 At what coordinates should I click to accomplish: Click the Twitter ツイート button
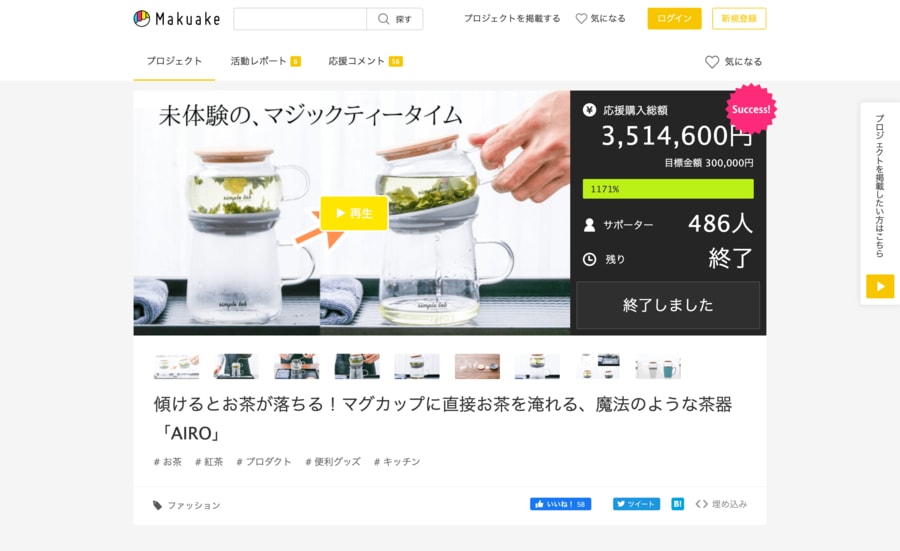636,504
